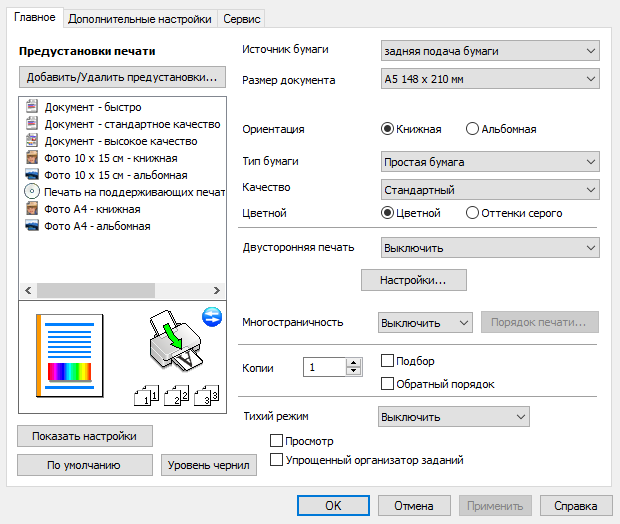The height and width of the screenshot is (524, 620).
Task: Decrease copies with the down spinner arrow
Action: click(354, 371)
